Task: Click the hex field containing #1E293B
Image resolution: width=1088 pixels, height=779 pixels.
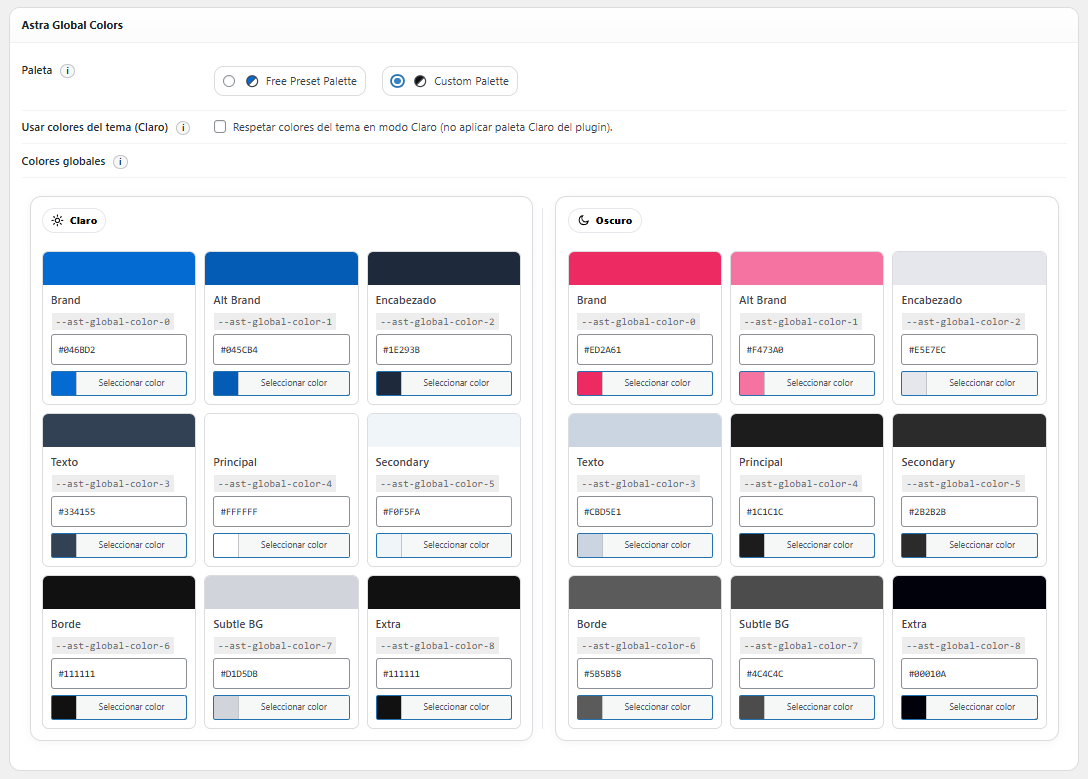Action: click(443, 350)
